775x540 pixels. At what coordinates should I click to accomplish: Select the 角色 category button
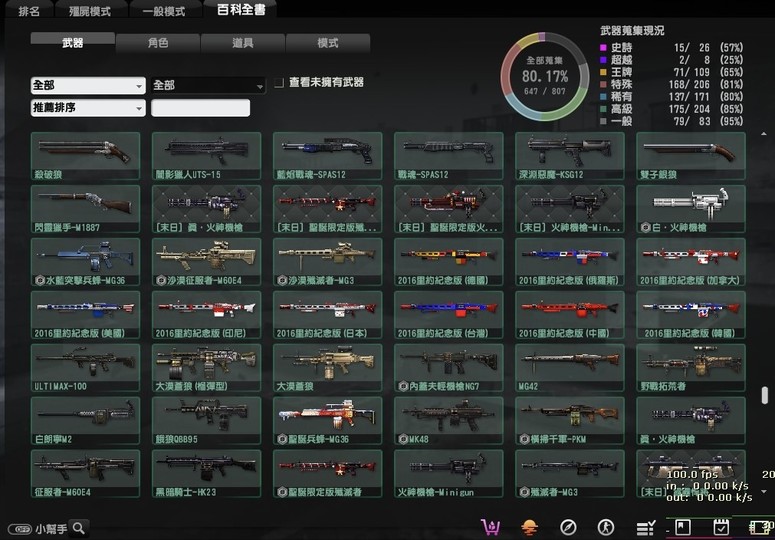(157, 43)
